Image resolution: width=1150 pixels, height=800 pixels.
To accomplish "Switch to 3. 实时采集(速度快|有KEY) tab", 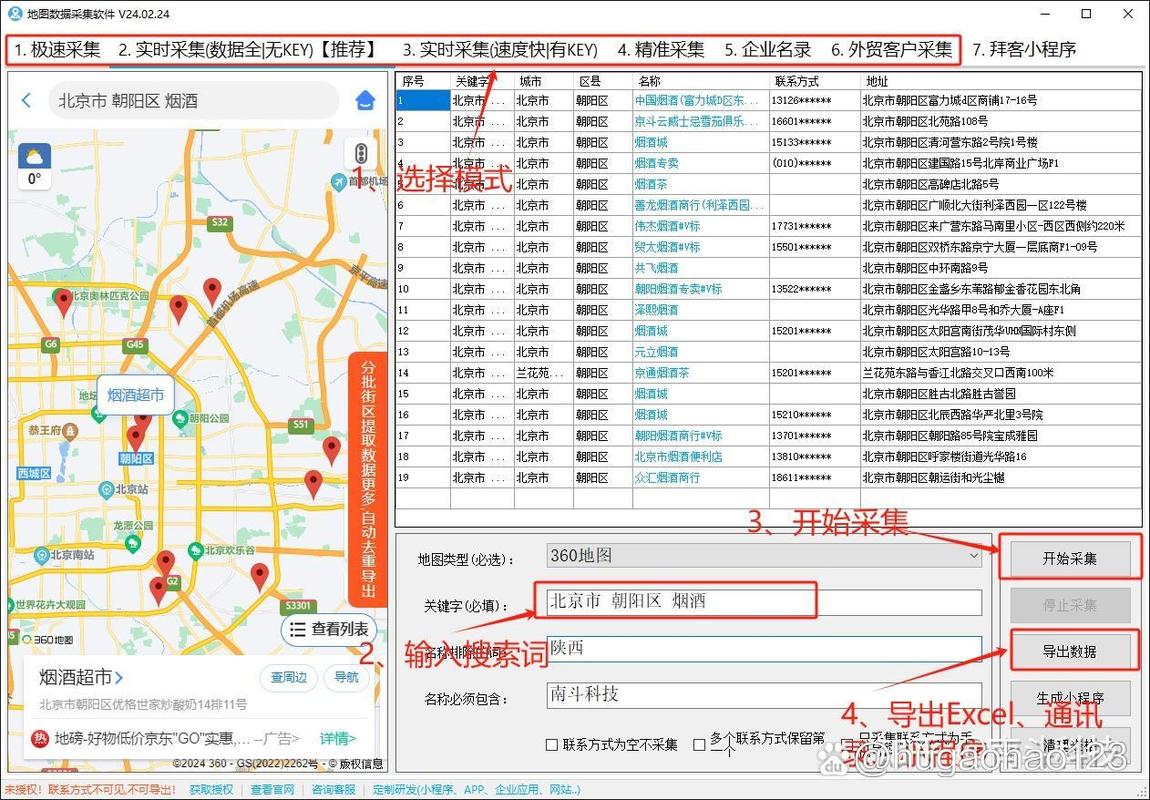I will coord(500,50).
